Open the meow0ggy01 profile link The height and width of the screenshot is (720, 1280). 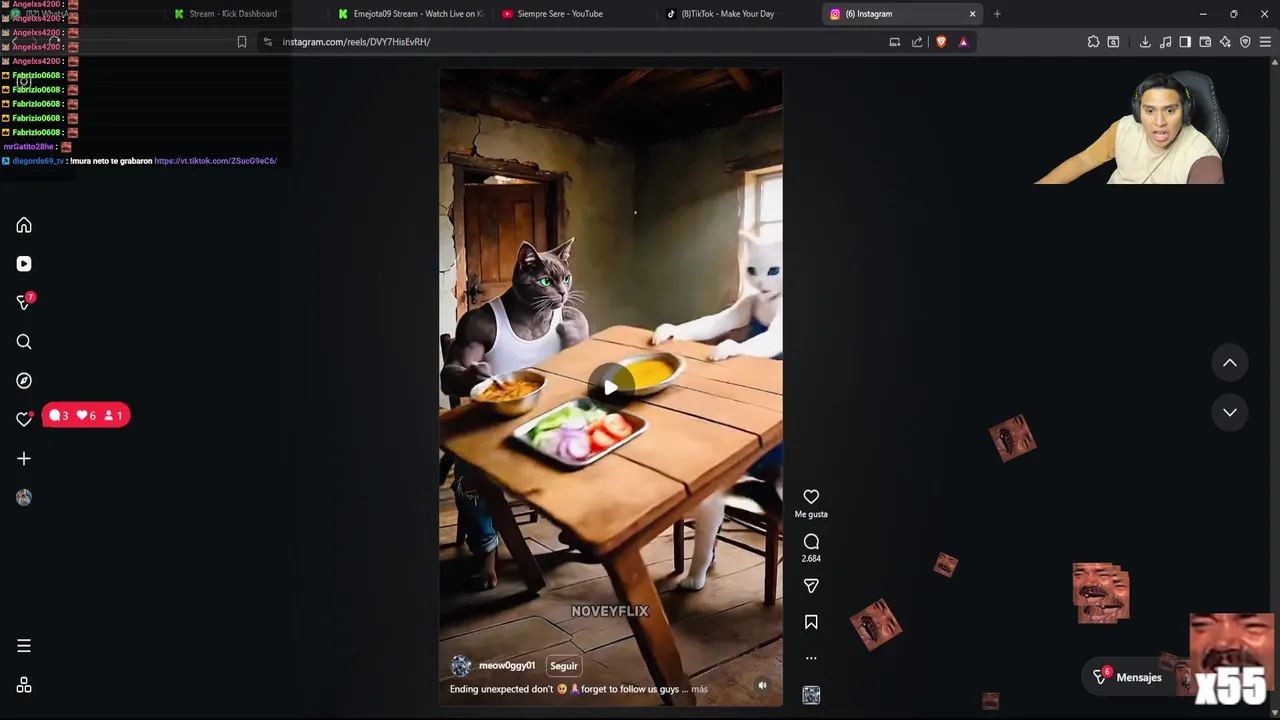[x=507, y=666]
